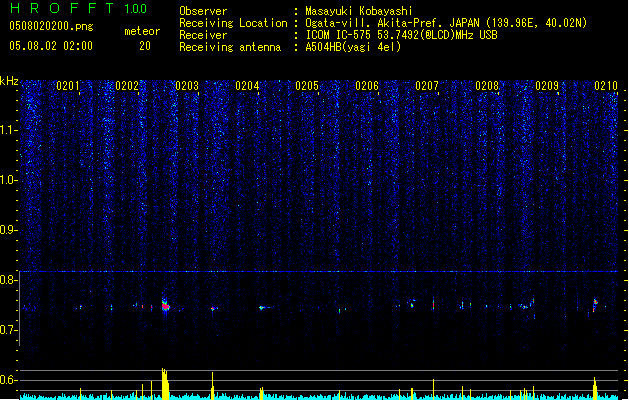Screen dimensions: 629x400
Task: Click observer name Masayuki Kobayashi
Action: 359,11
